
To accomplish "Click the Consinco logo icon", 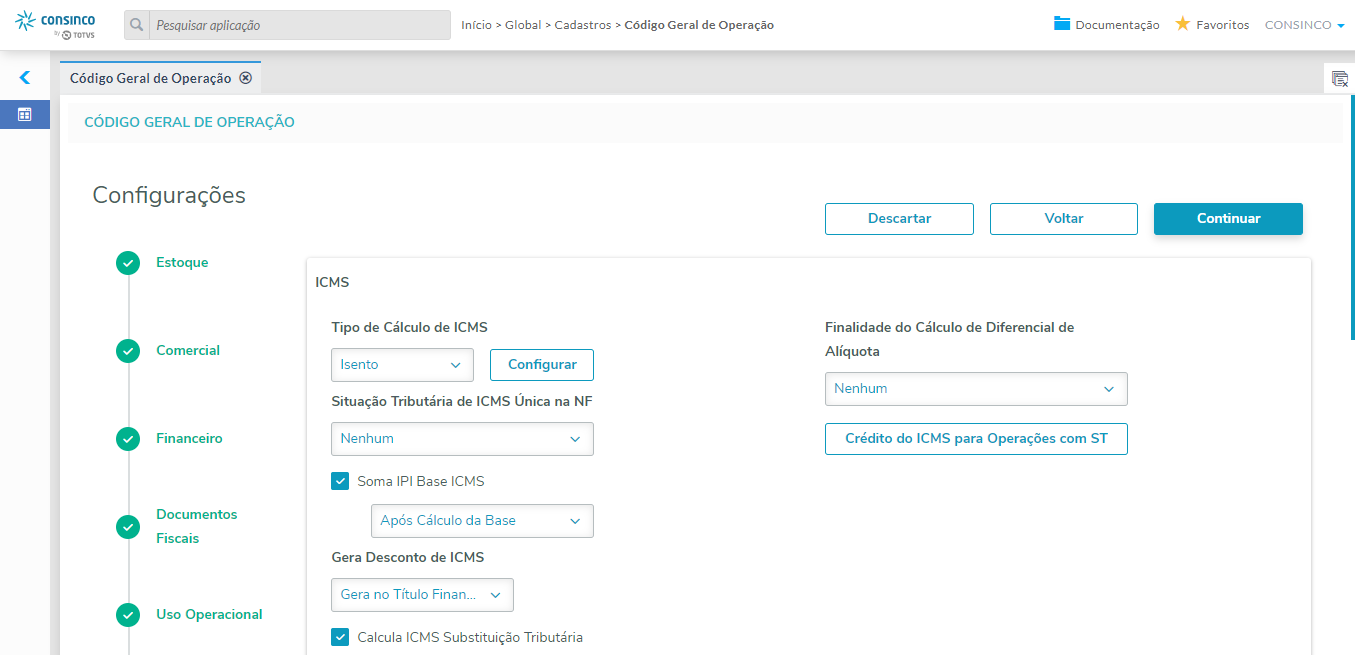I will [x=25, y=22].
